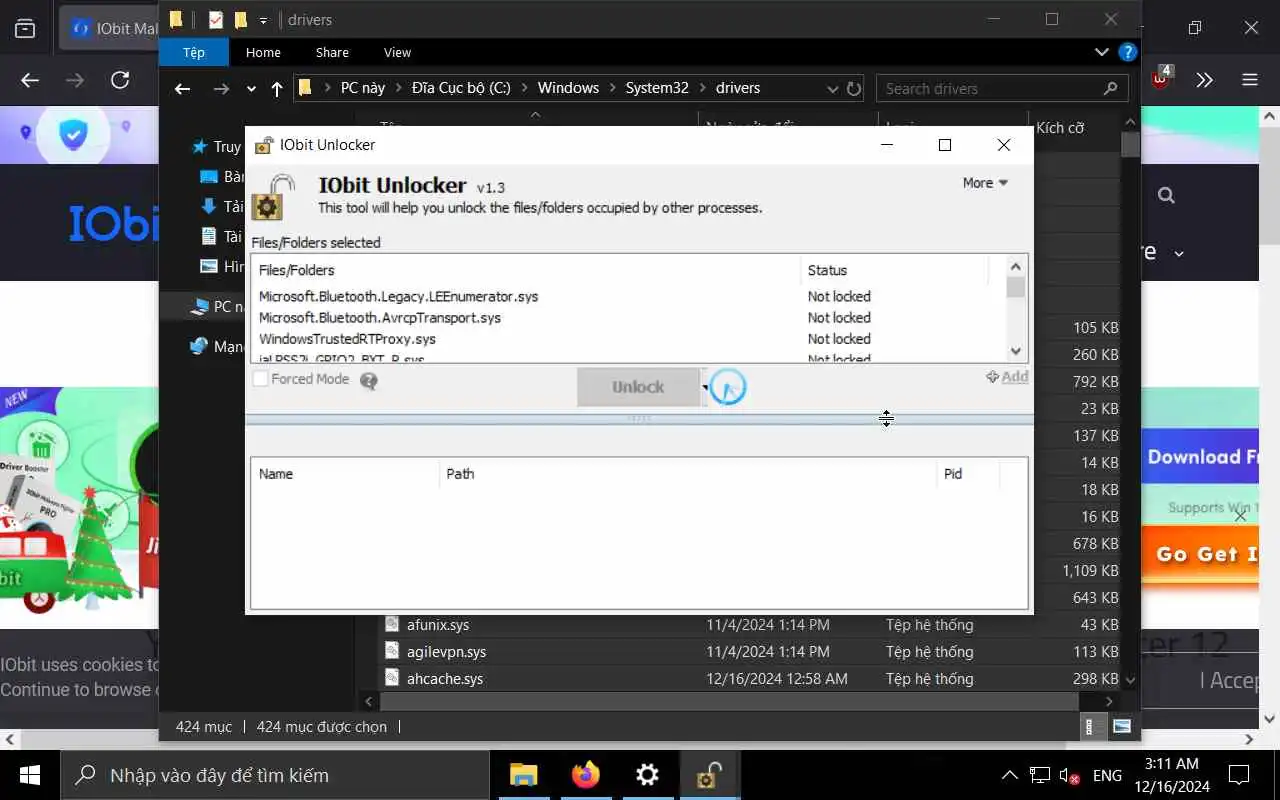The width and height of the screenshot is (1280, 800).
Task: Click the muted volume tray icon
Action: 1070,775
